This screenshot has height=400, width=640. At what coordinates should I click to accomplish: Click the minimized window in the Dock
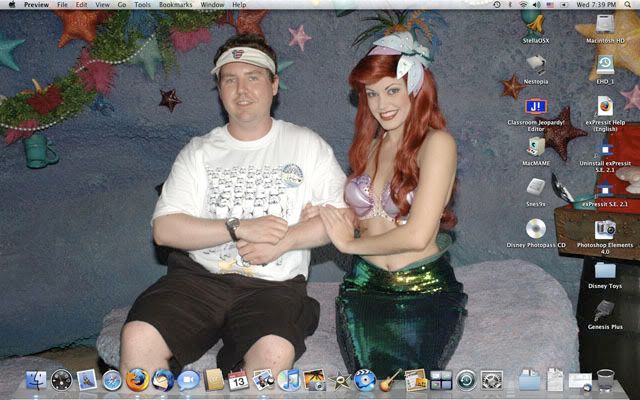coord(580,381)
